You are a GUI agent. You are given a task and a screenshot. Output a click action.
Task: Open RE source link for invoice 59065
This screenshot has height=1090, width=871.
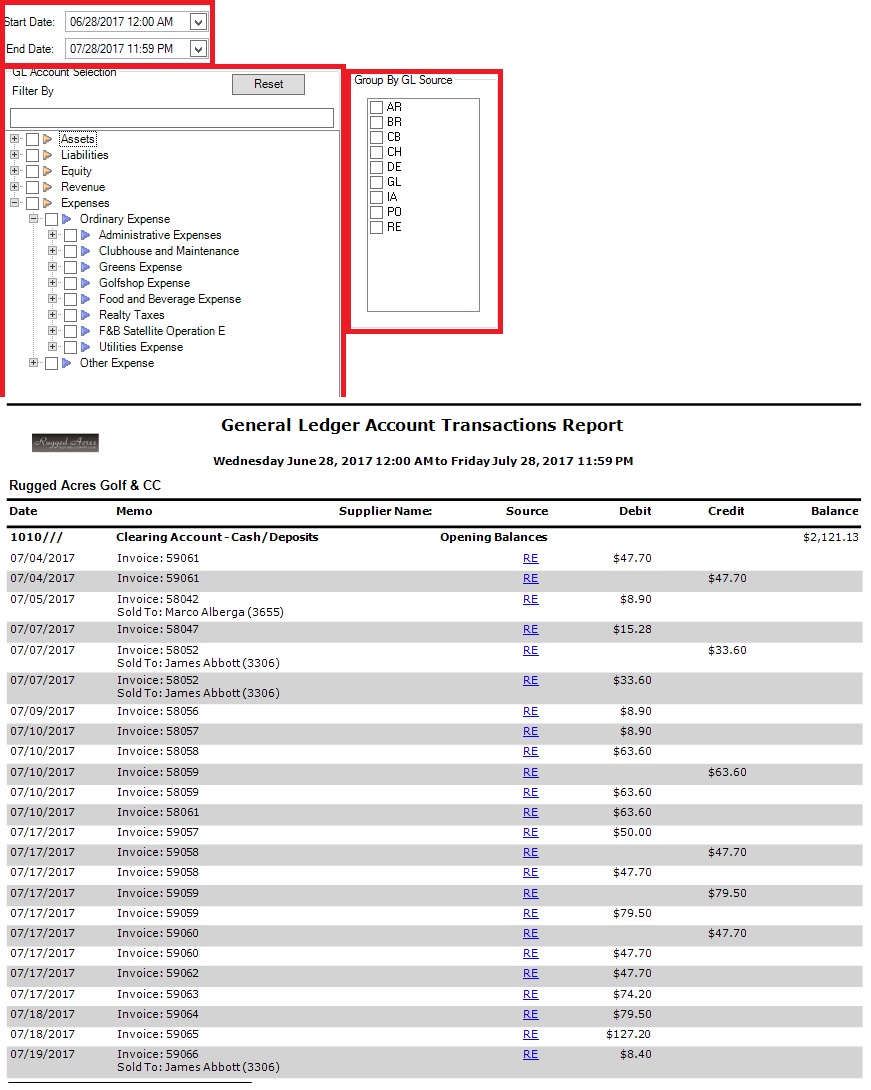point(530,1034)
